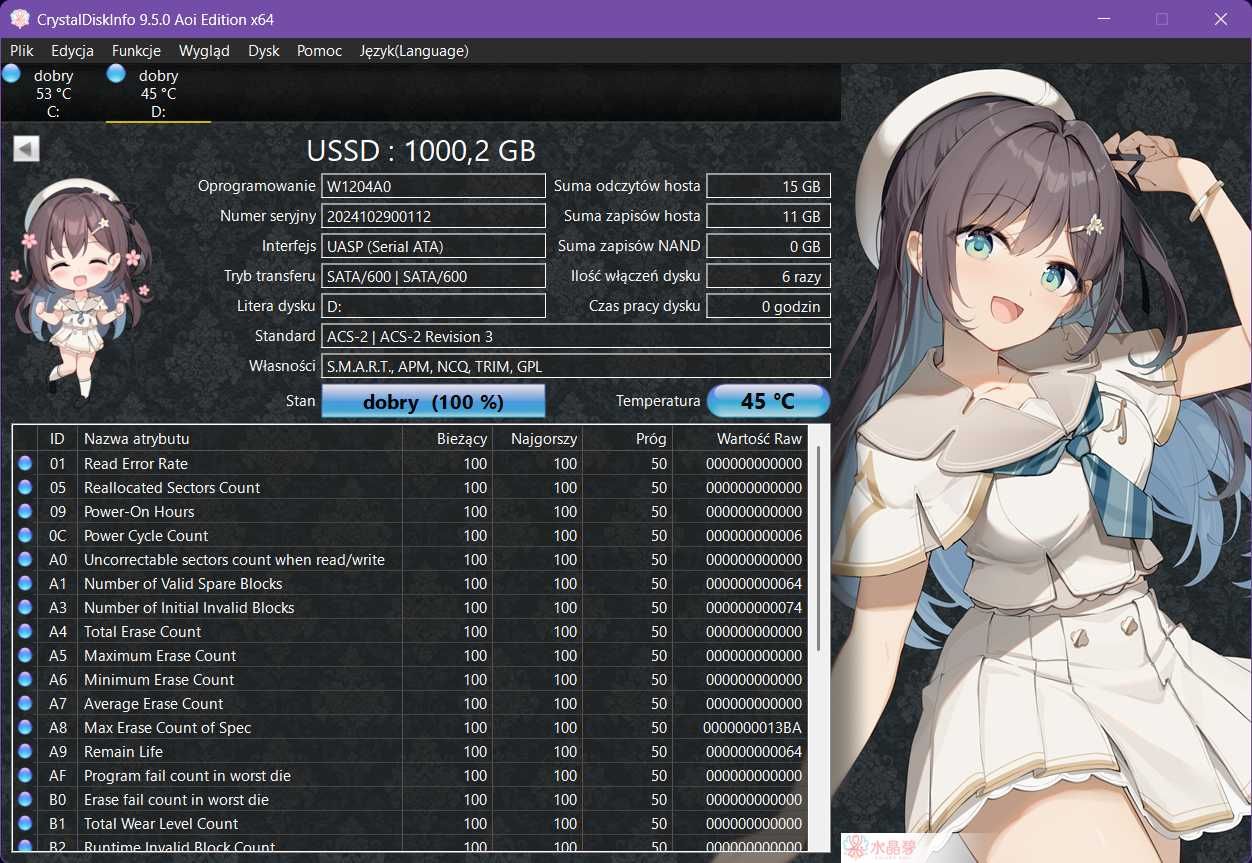1252x863 pixels.
Task: Select the Maximum Erase Count row
Action: tap(410, 655)
